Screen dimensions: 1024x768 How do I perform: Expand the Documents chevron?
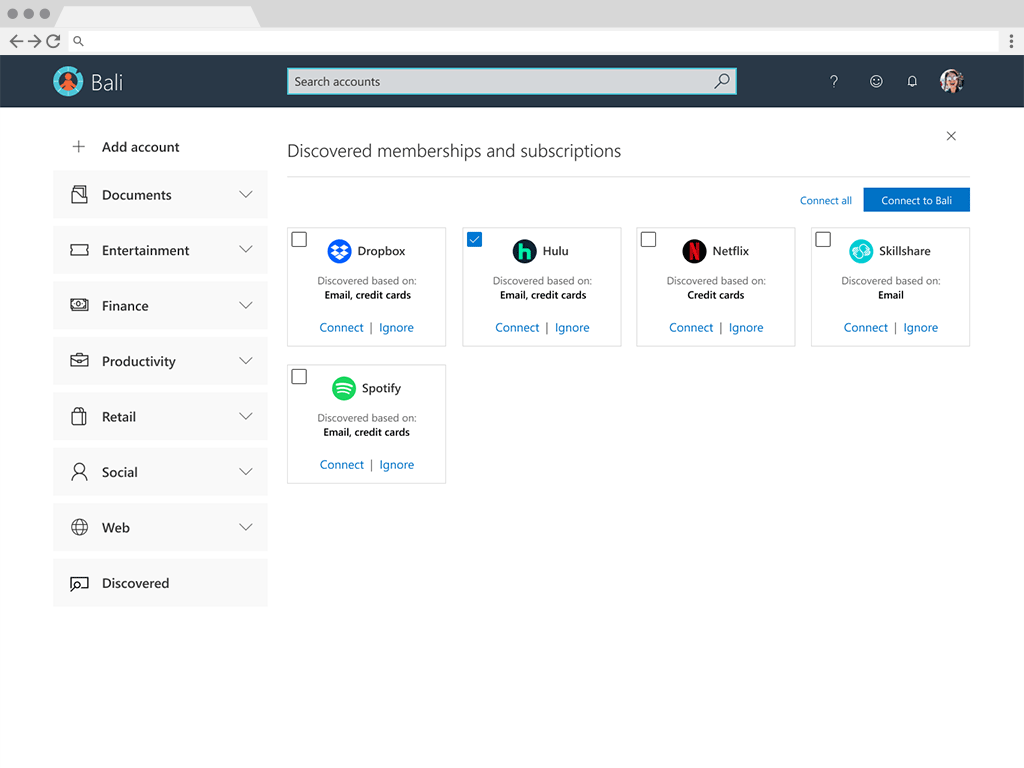[x=246, y=195]
